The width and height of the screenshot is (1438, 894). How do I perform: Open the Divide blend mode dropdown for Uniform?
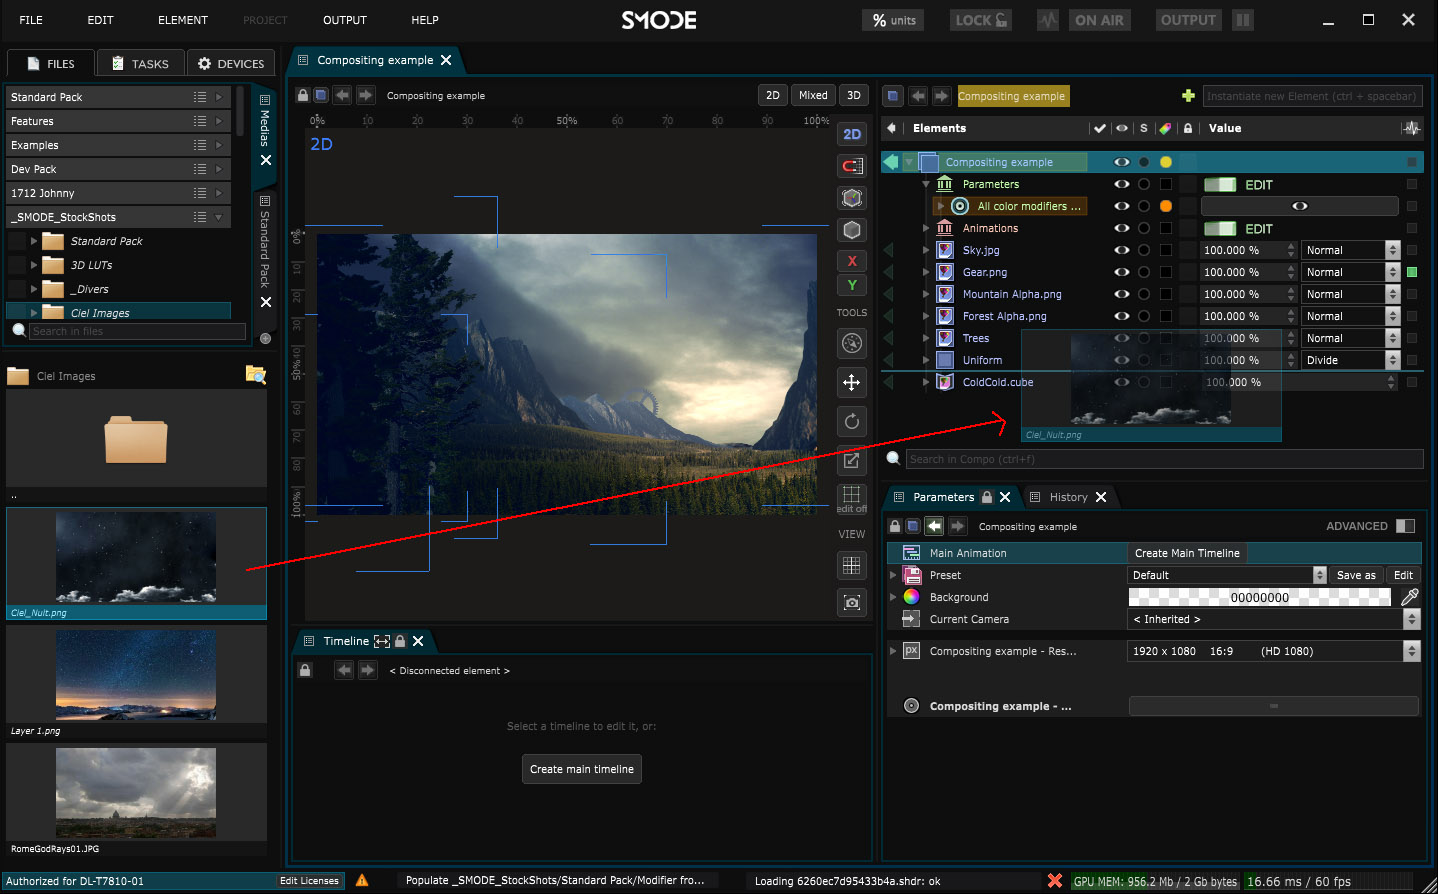coord(1350,360)
